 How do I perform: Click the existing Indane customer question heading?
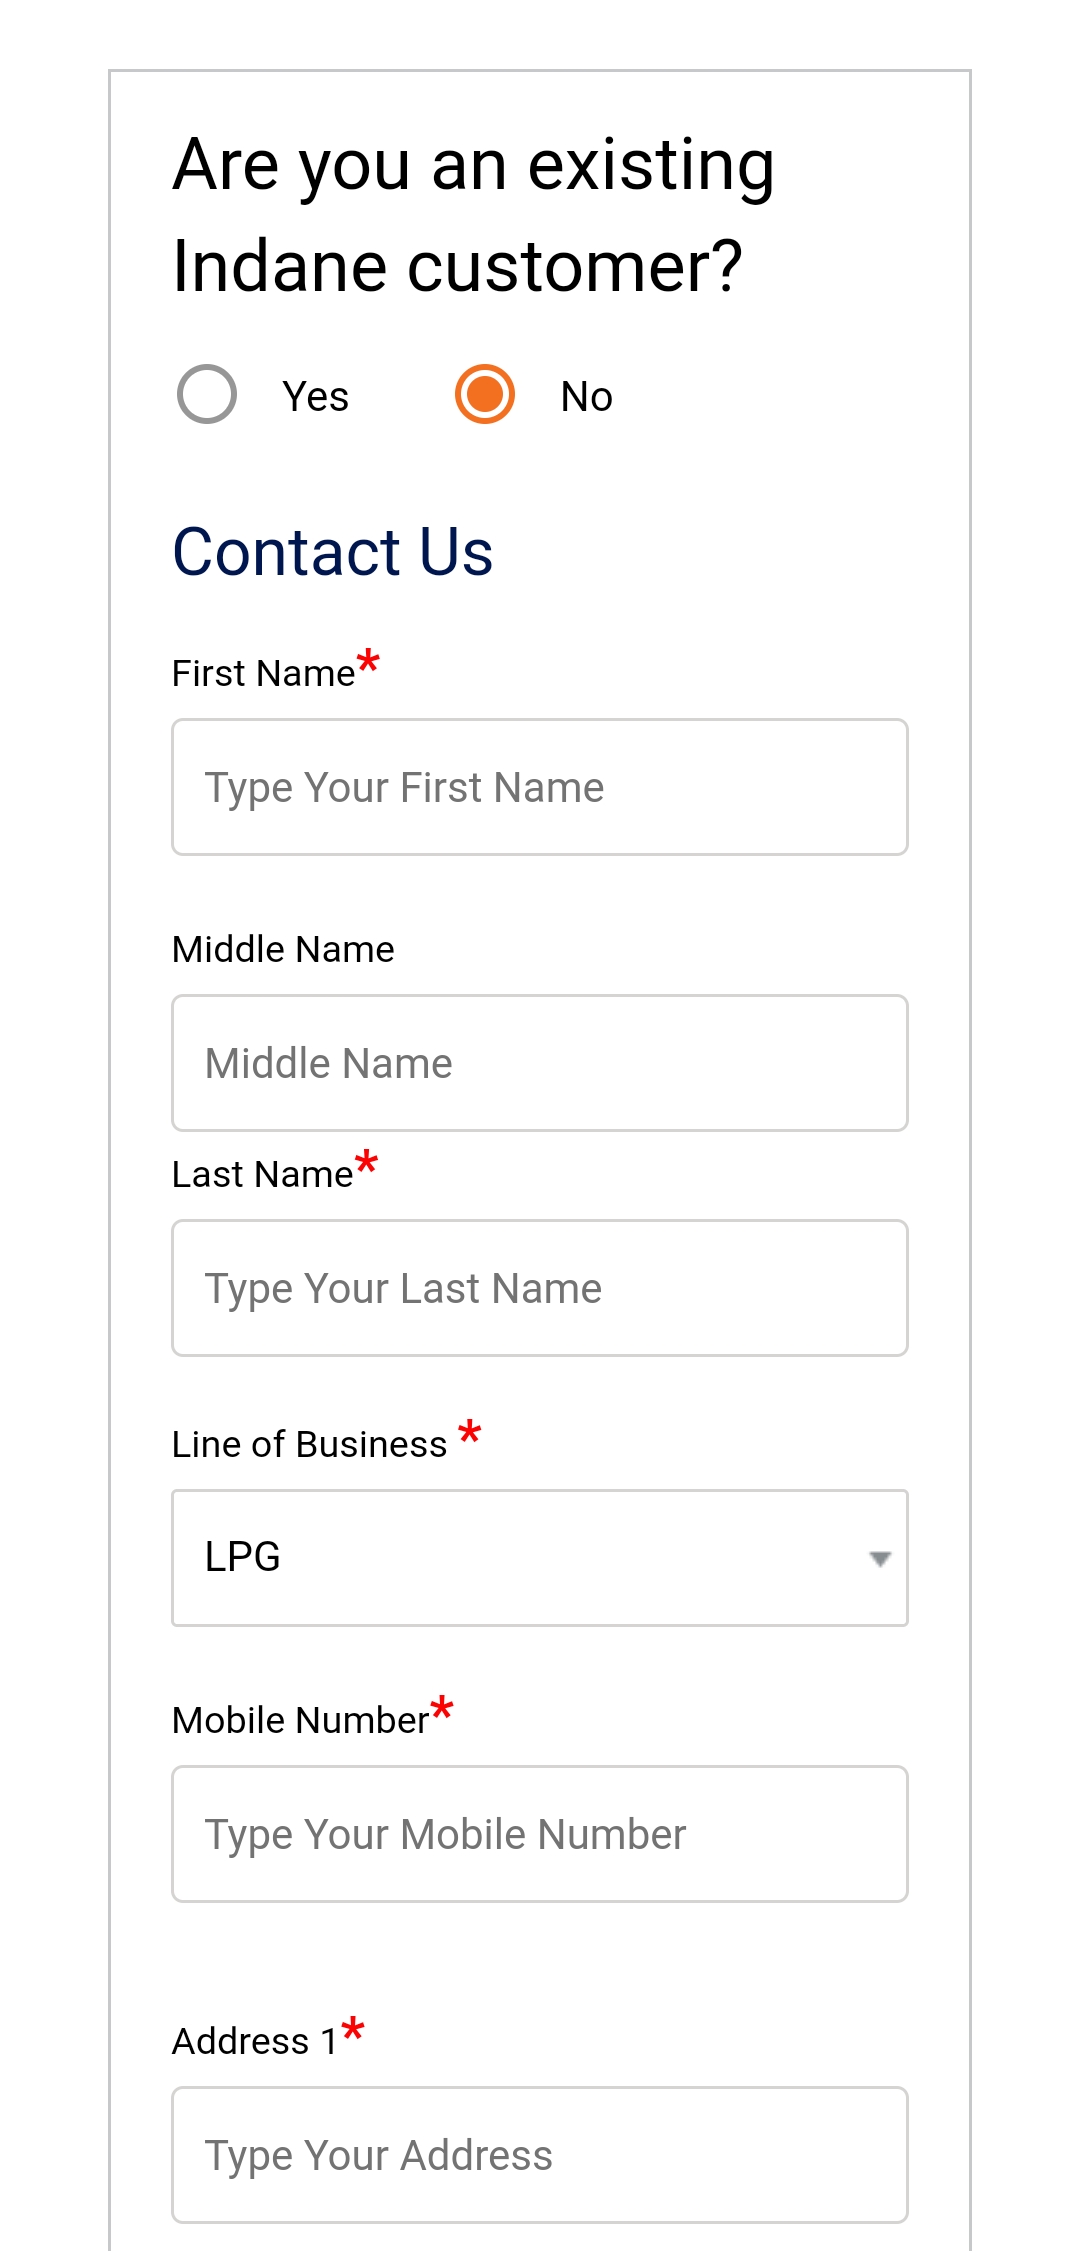[473, 215]
